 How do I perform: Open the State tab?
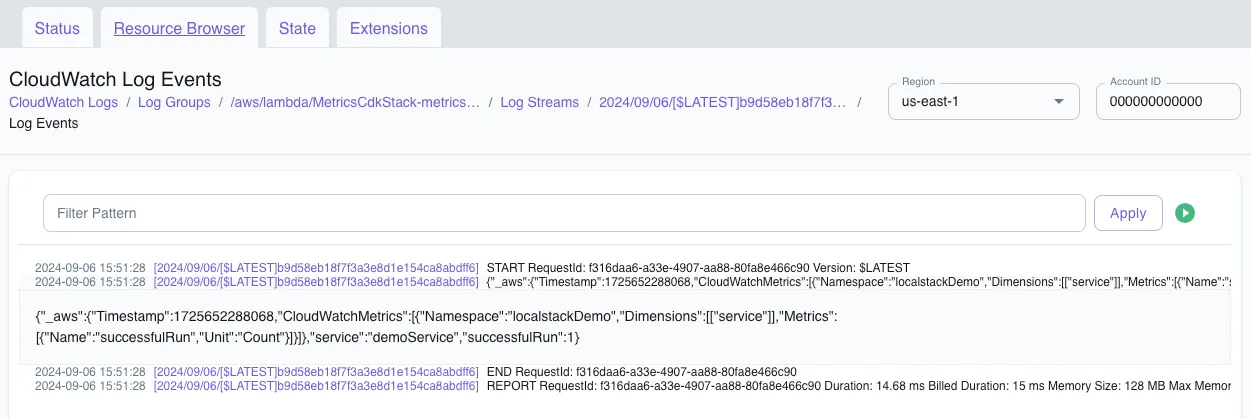click(297, 28)
